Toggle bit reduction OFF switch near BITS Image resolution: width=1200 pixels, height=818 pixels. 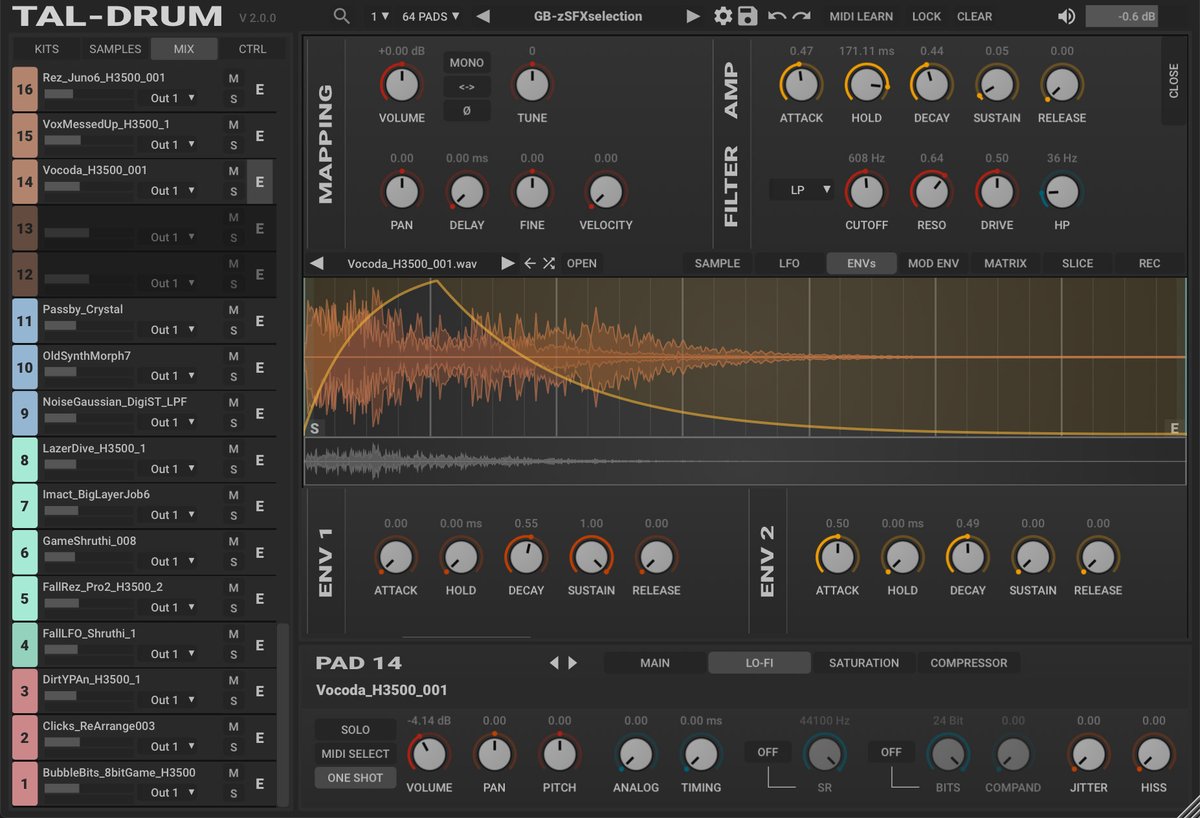pyautogui.click(x=890, y=752)
